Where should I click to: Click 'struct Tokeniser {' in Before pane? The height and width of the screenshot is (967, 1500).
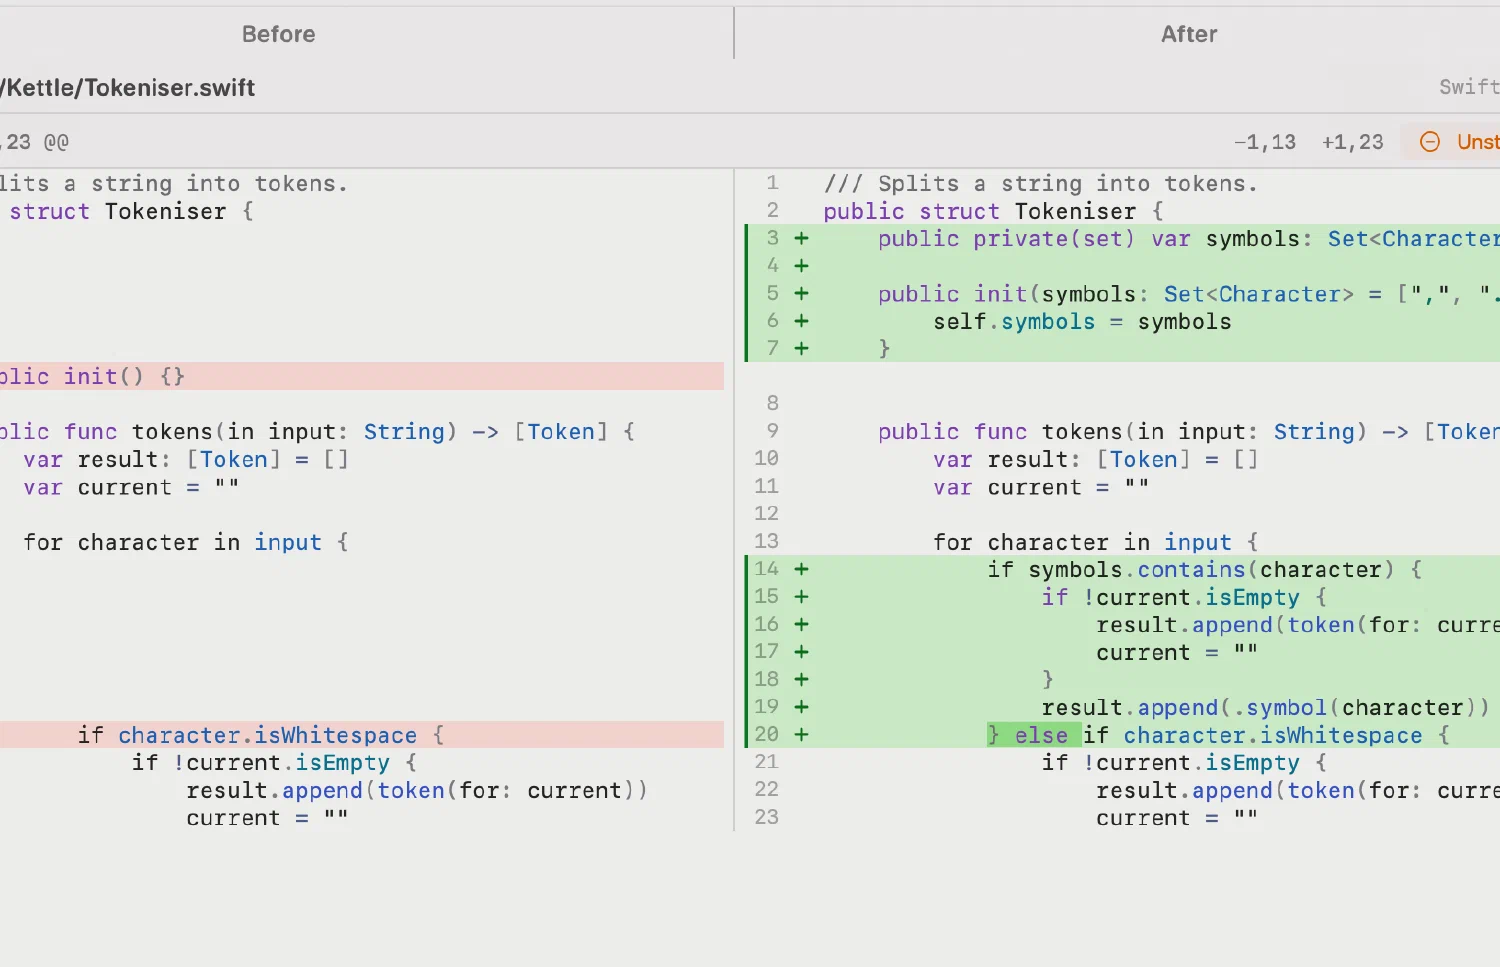131,212
